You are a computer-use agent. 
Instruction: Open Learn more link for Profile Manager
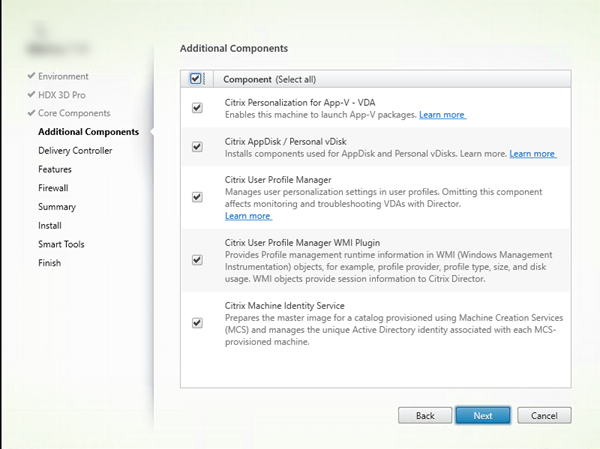[248, 216]
